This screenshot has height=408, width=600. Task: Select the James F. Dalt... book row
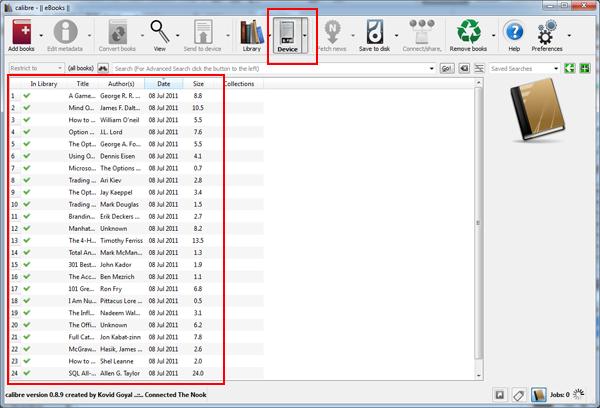[137, 108]
